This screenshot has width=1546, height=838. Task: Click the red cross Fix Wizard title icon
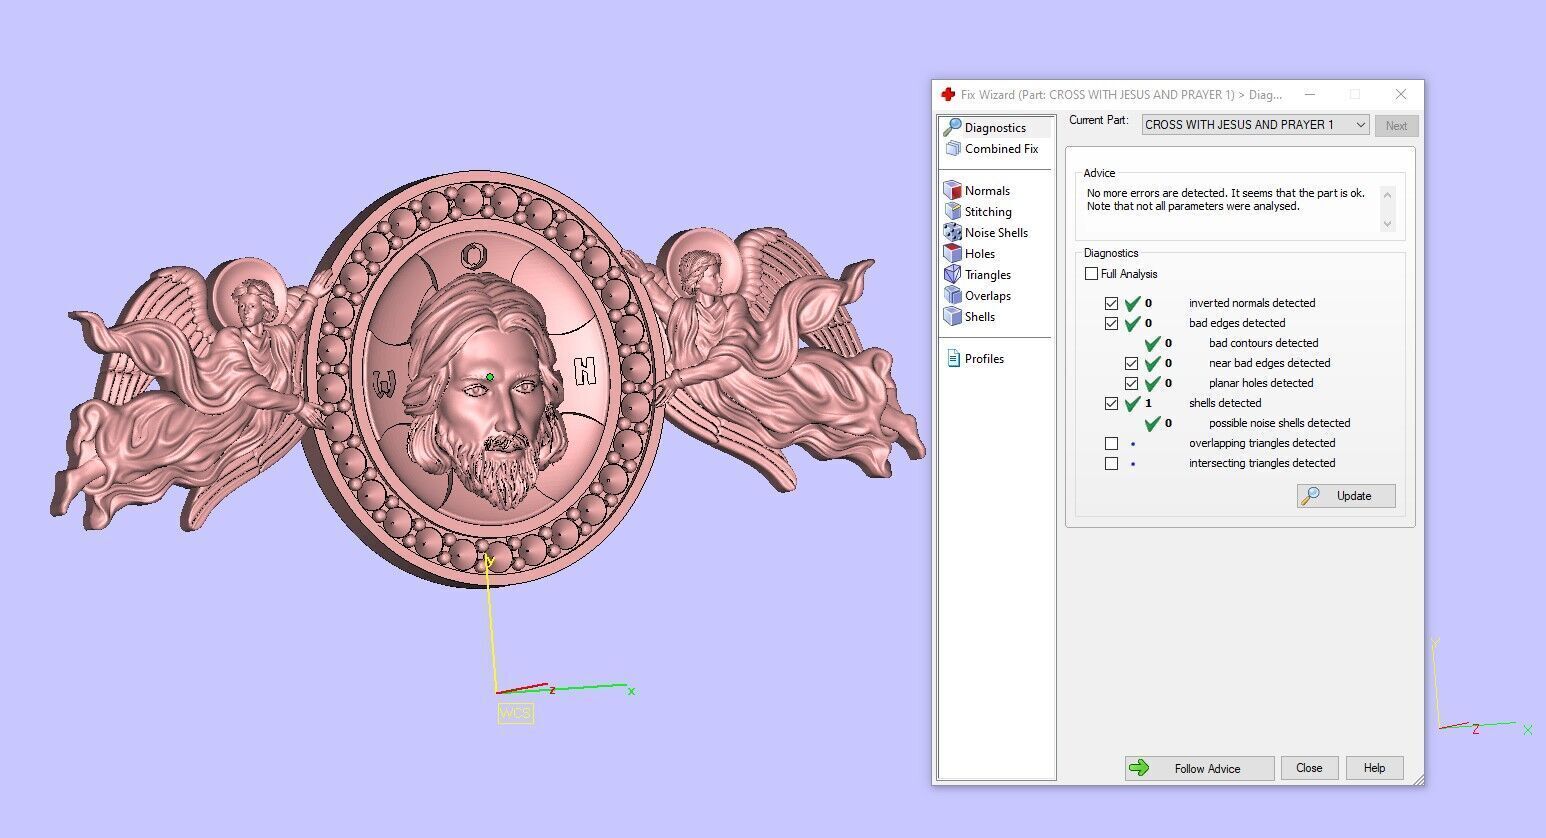pyautogui.click(x=948, y=94)
